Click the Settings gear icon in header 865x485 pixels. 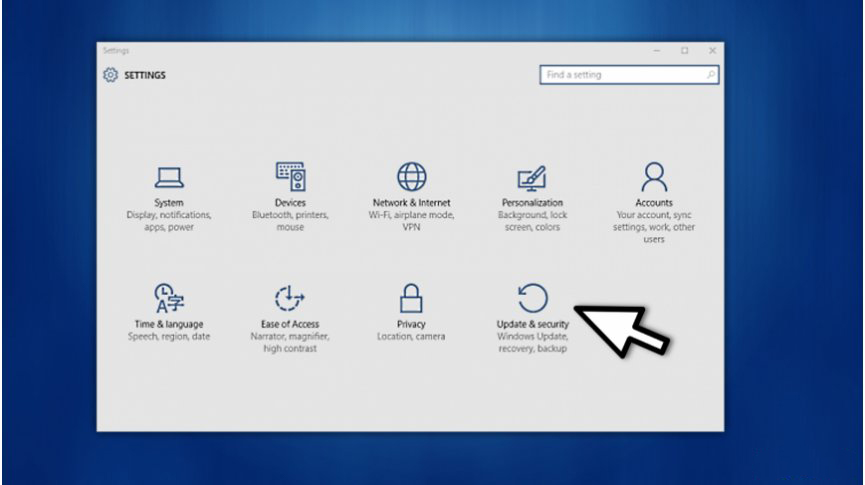pos(110,75)
